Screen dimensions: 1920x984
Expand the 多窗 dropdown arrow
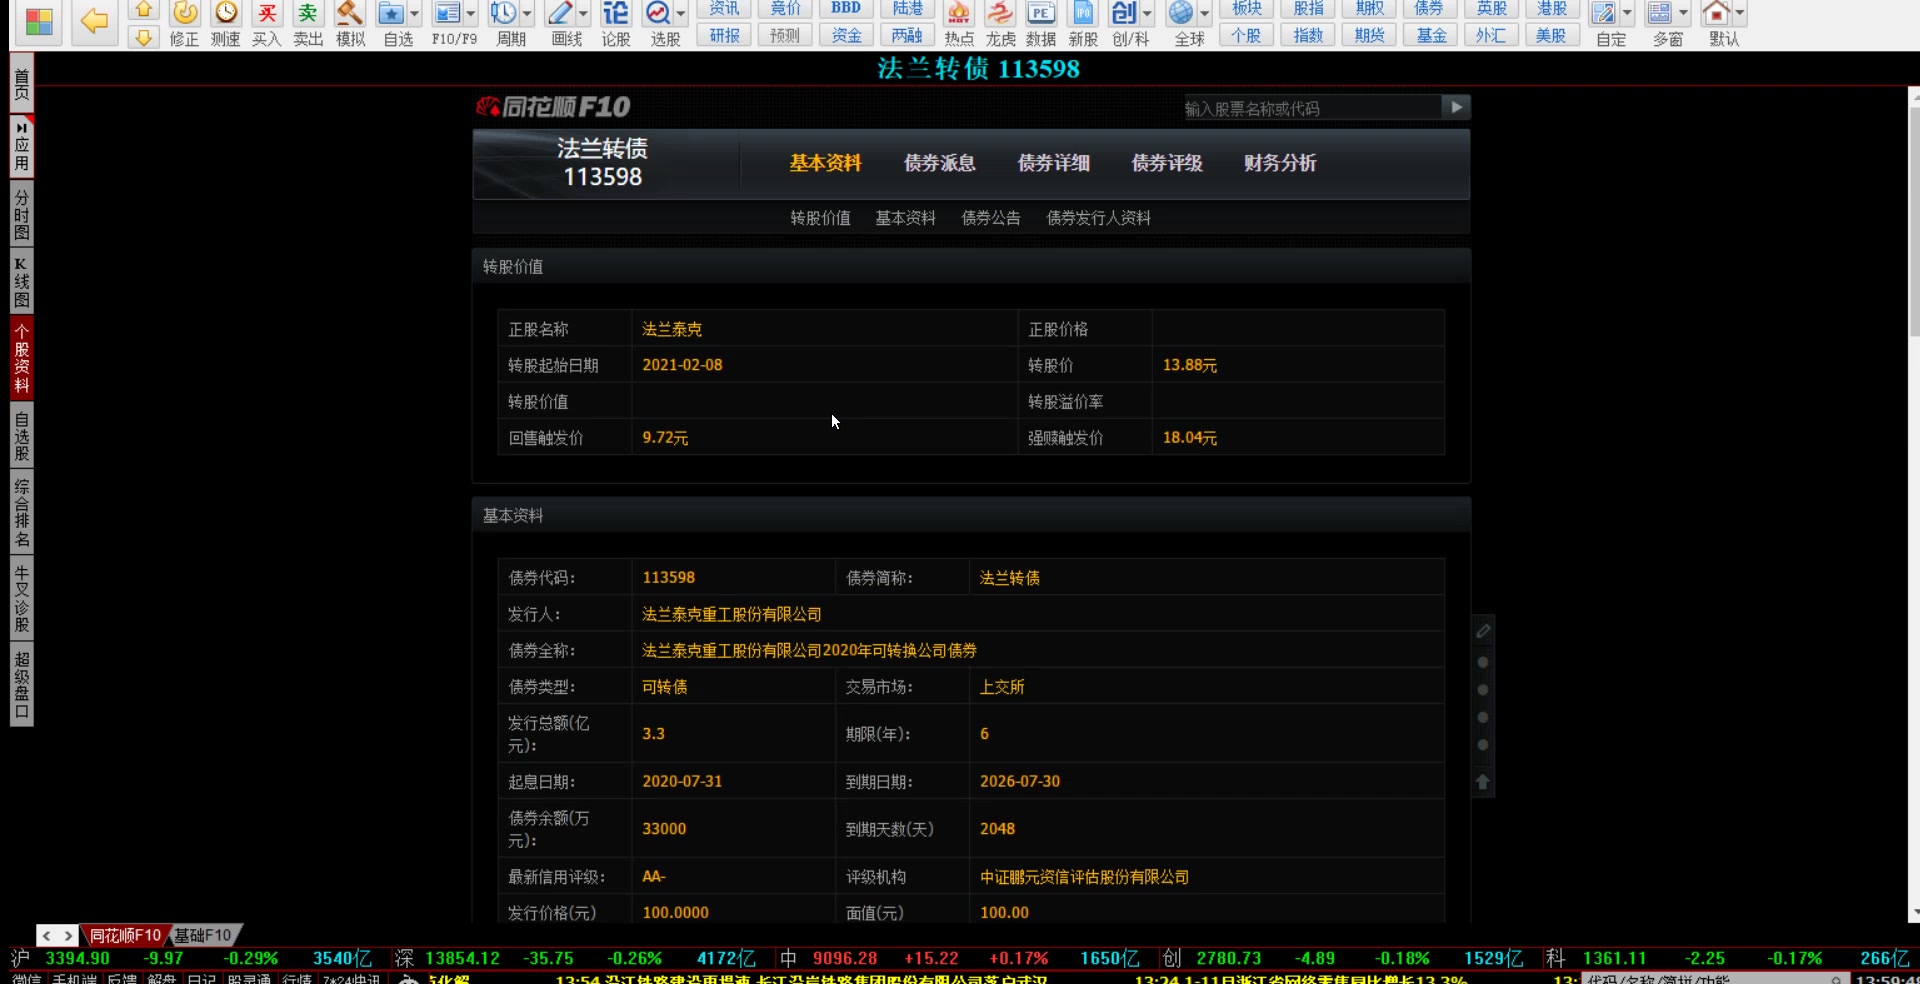coord(1683,14)
